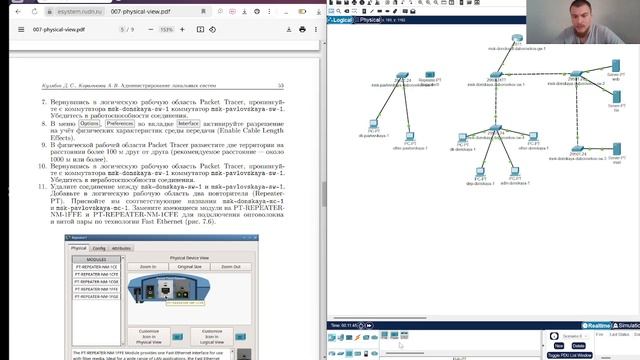
Task: Choose Connections lightning bolt category
Action: (358, 338)
